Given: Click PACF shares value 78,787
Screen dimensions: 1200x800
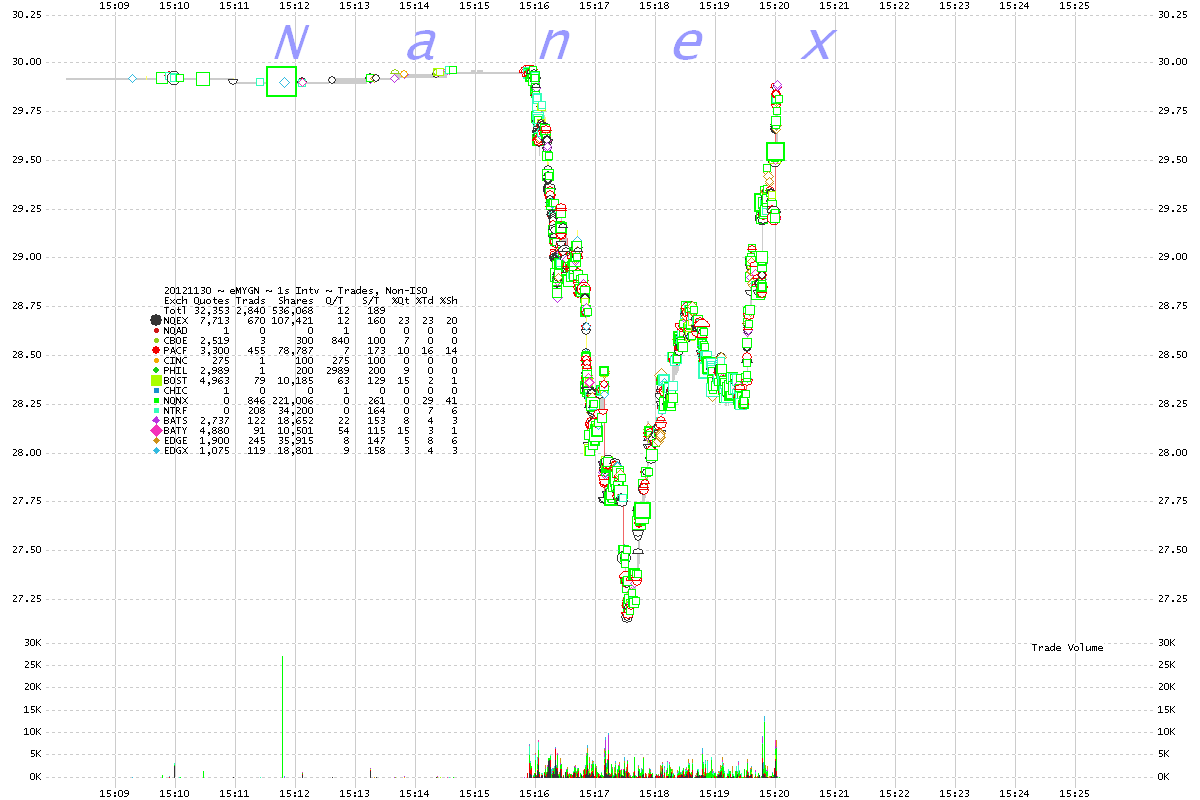Looking at the screenshot, I should [x=295, y=351].
